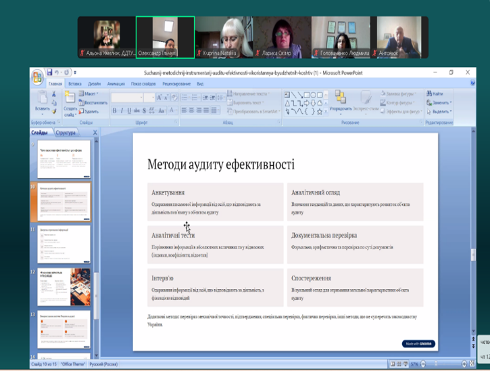Viewport: 491px width, 372px height.
Task: Click the Undo arrow in quick access toolbar
Action: [x=57, y=72]
